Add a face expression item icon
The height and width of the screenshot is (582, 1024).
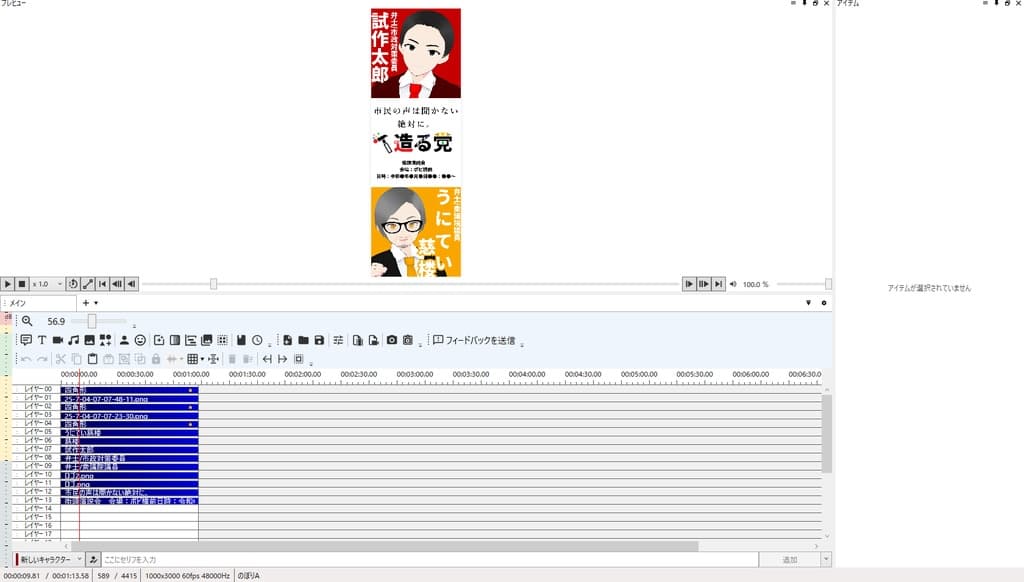point(140,340)
